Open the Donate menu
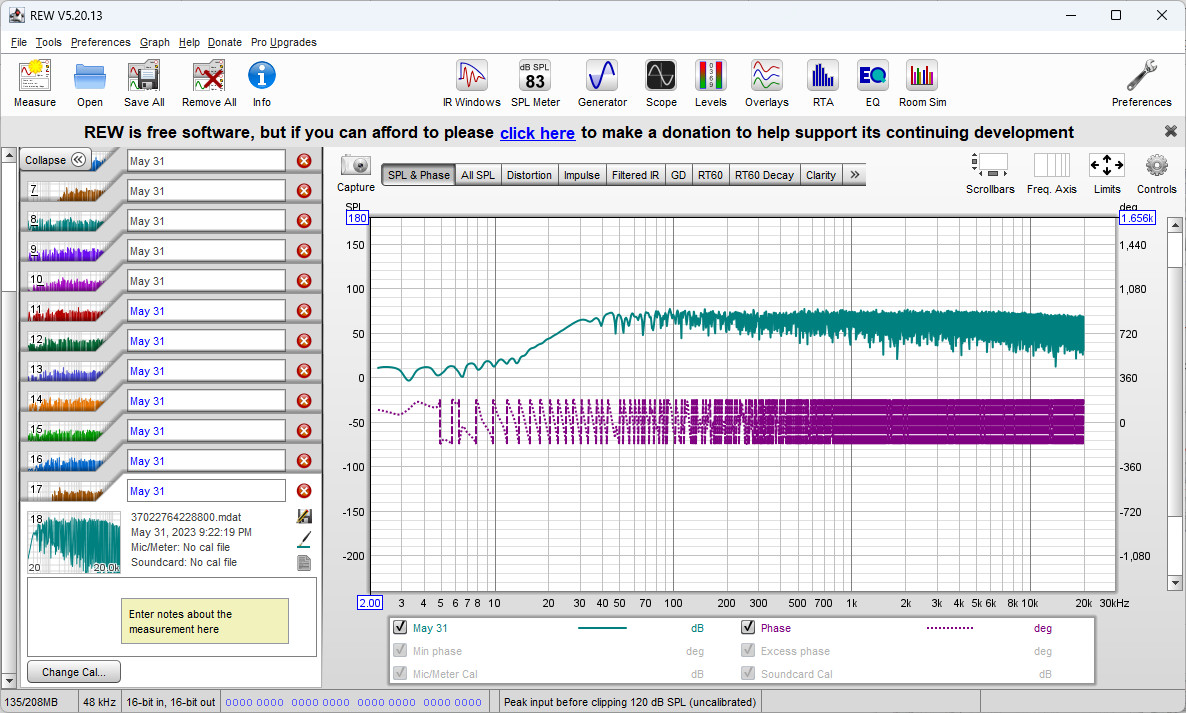 pyautogui.click(x=225, y=42)
